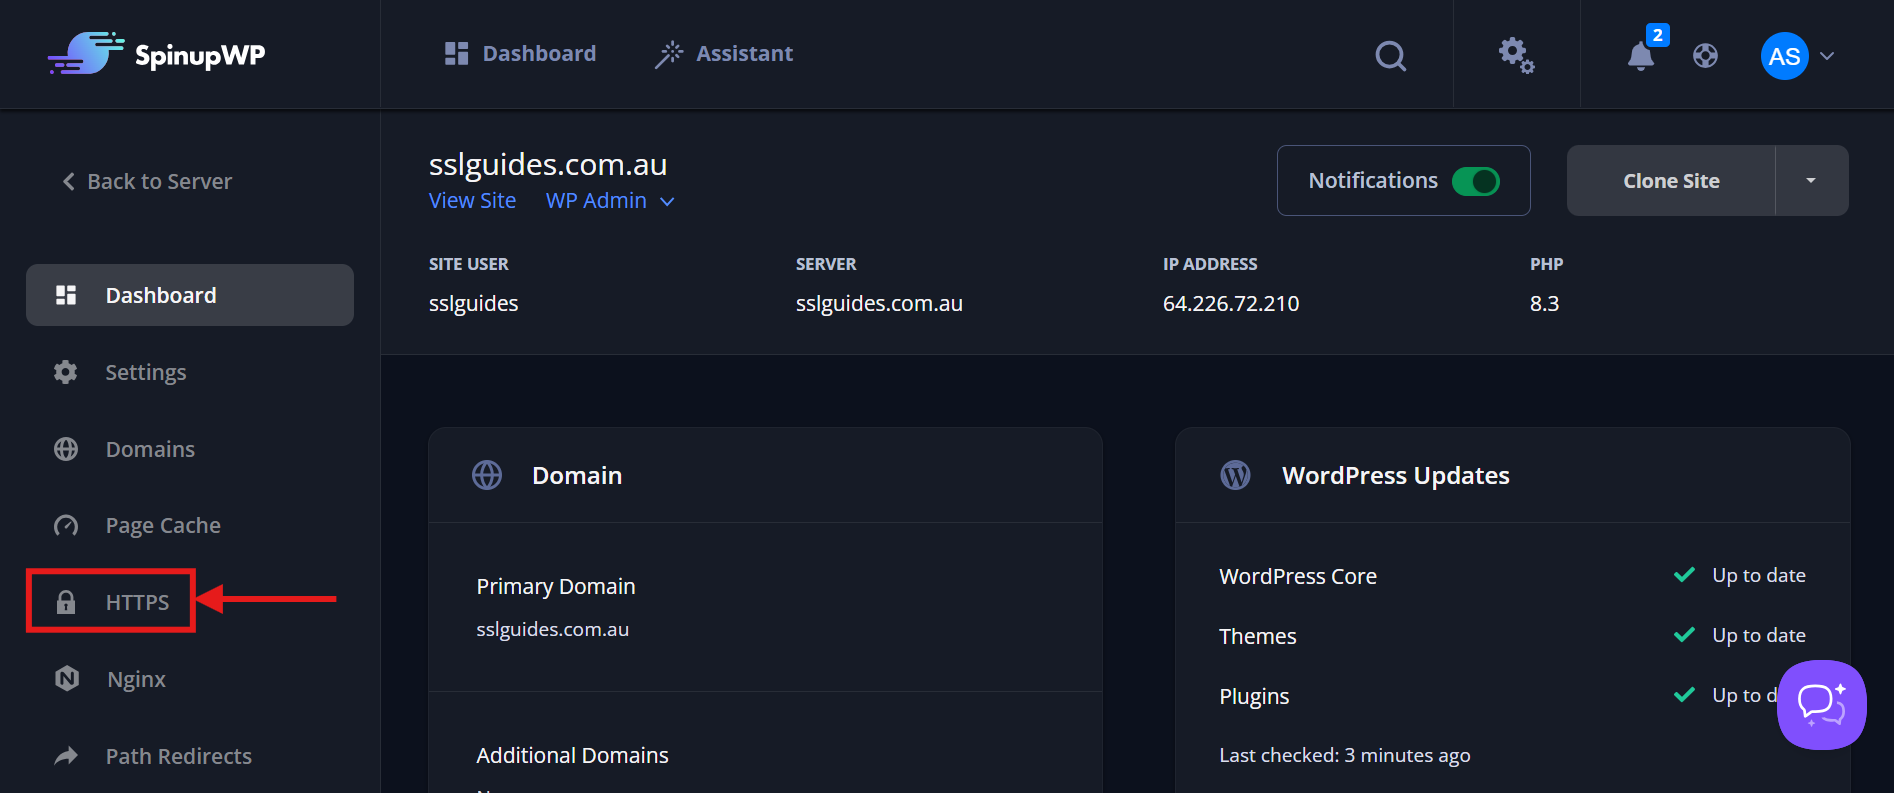
Task: Open the notifications bell with badge 2
Action: click(1641, 55)
